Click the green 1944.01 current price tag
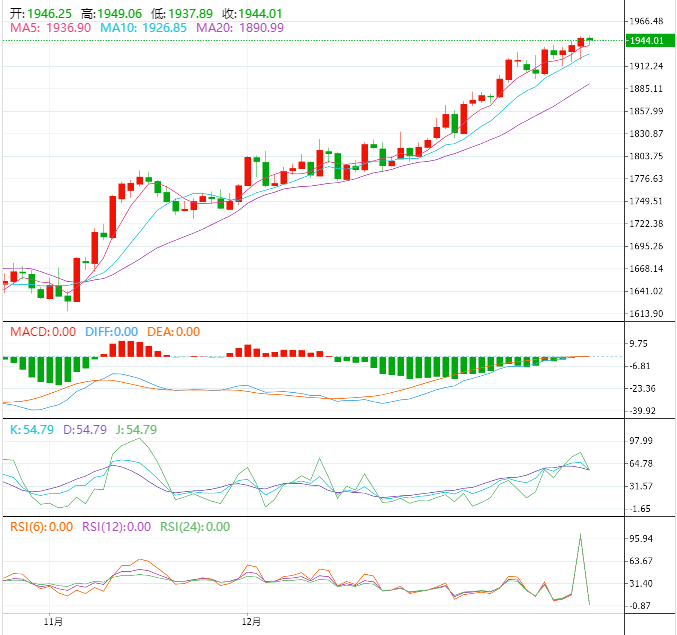The image size is (677, 635). coord(649,41)
